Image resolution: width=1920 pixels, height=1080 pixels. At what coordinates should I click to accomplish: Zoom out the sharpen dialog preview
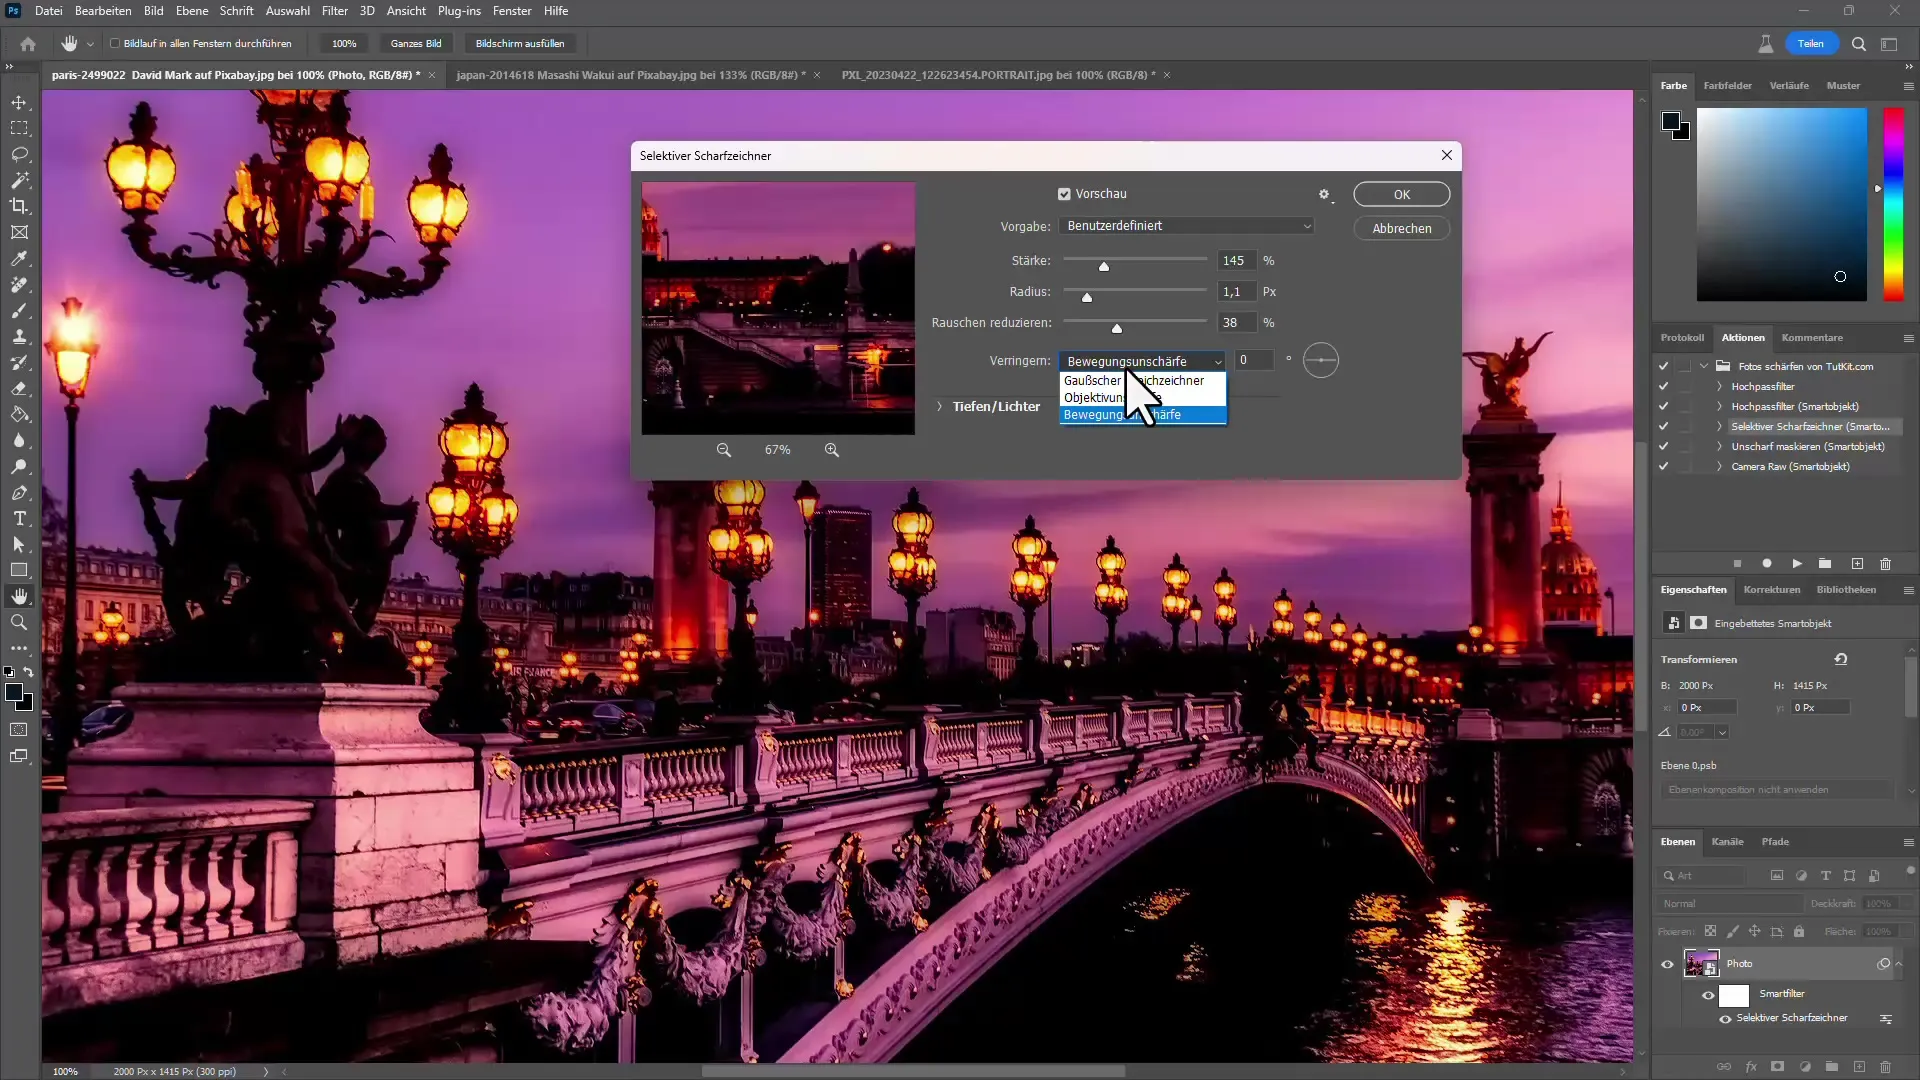click(723, 450)
